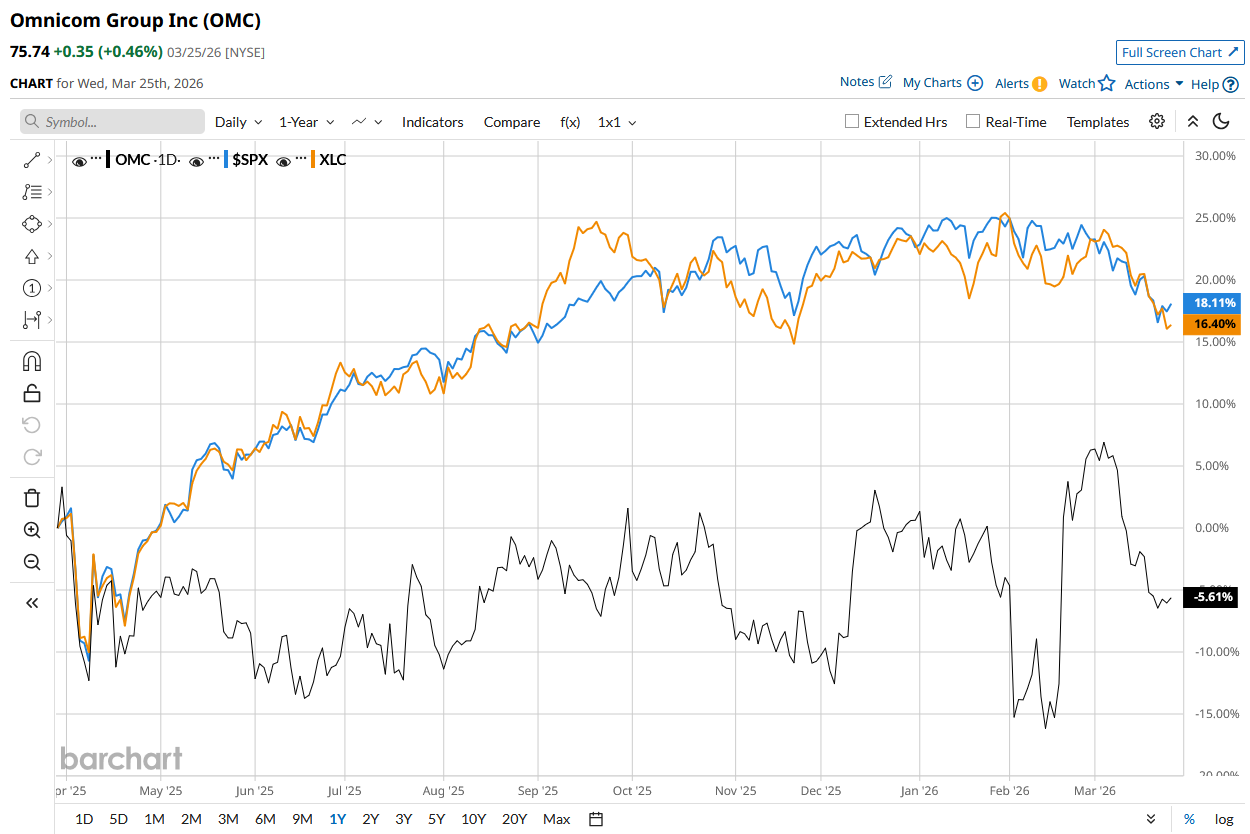Click the 16.40% XLC price label
1250x834 pixels.
[x=1212, y=324]
